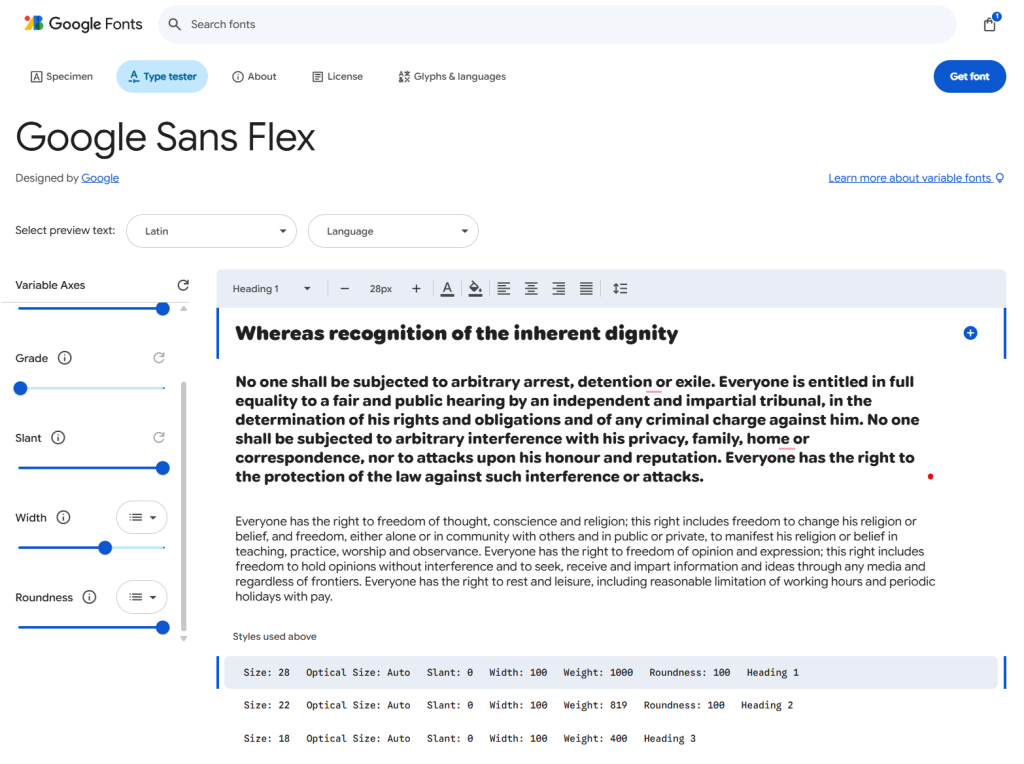
Task: Show info about the Slant axis
Action: 58,438
